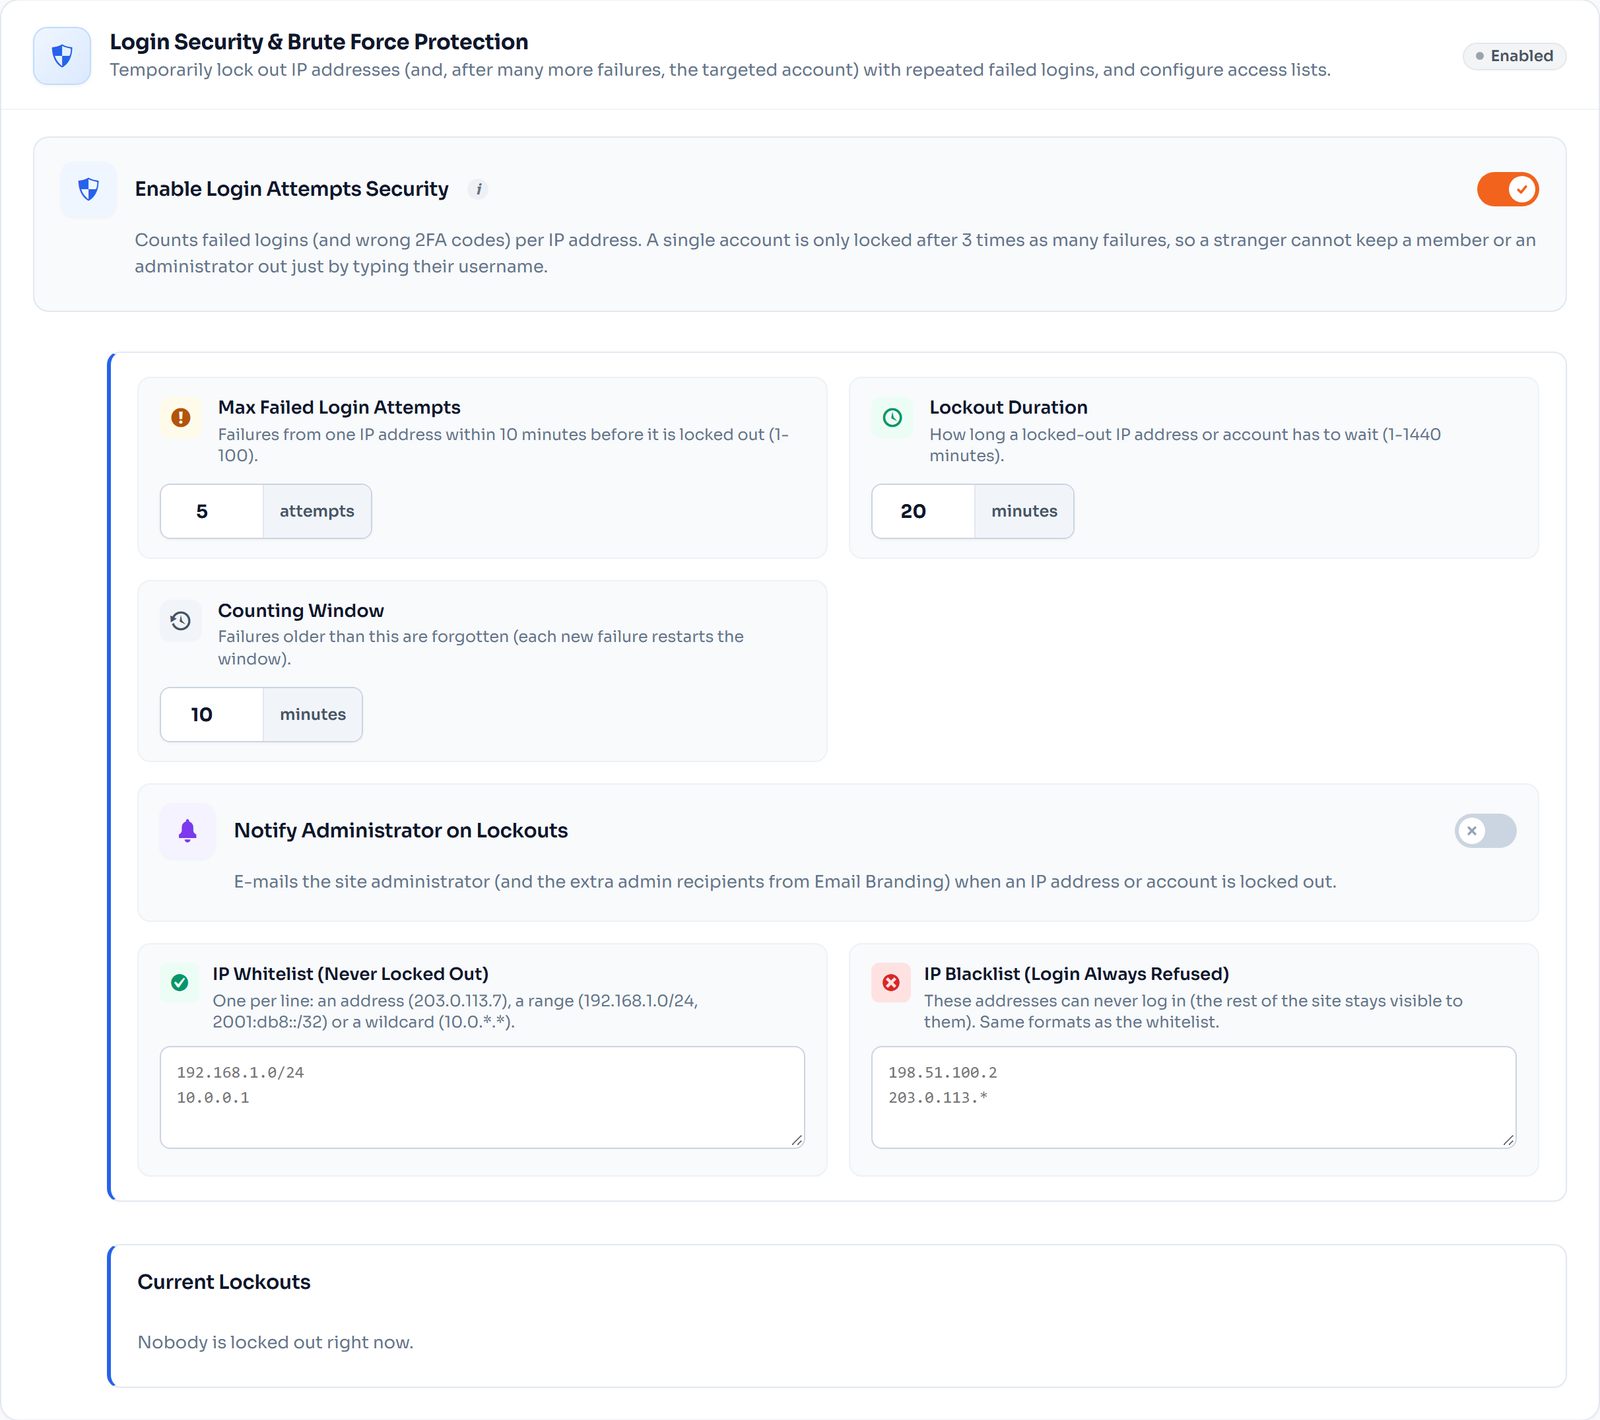Click the 'minutes' label beside Lockout Duration value
The height and width of the screenshot is (1420, 1600).
(x=1024, y=511)
